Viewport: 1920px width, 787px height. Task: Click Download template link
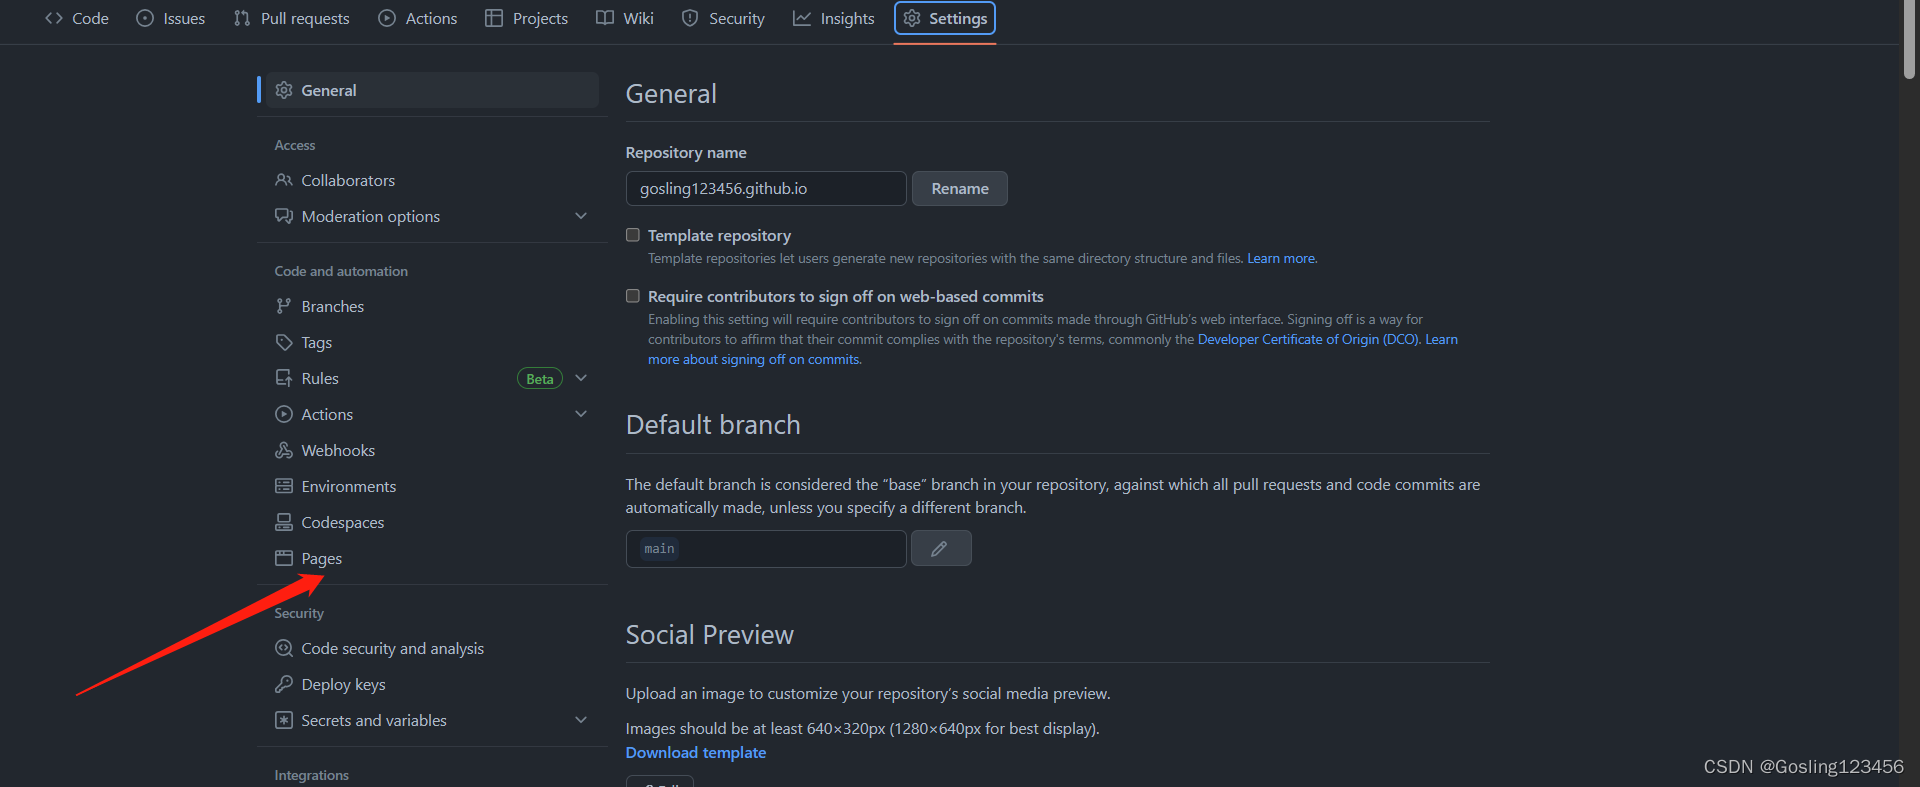696,752
